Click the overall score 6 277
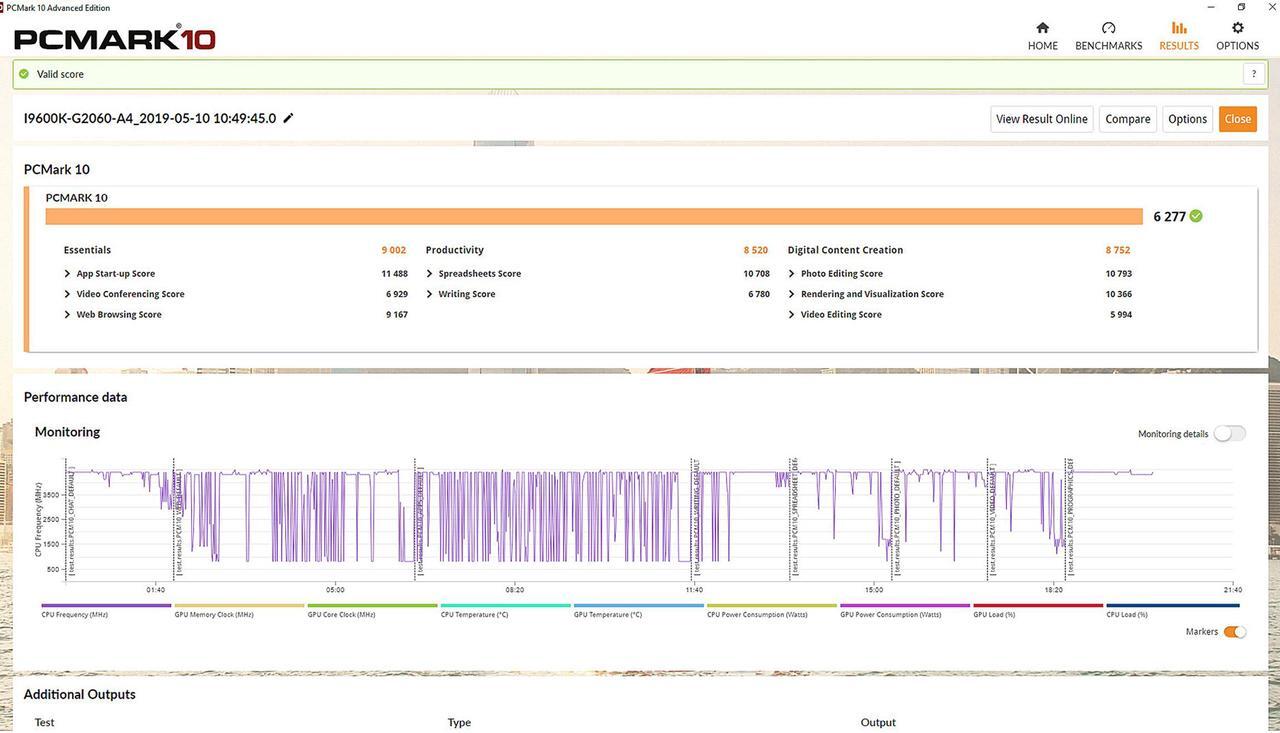1280x733 pixels. [x=1169, y=216]
